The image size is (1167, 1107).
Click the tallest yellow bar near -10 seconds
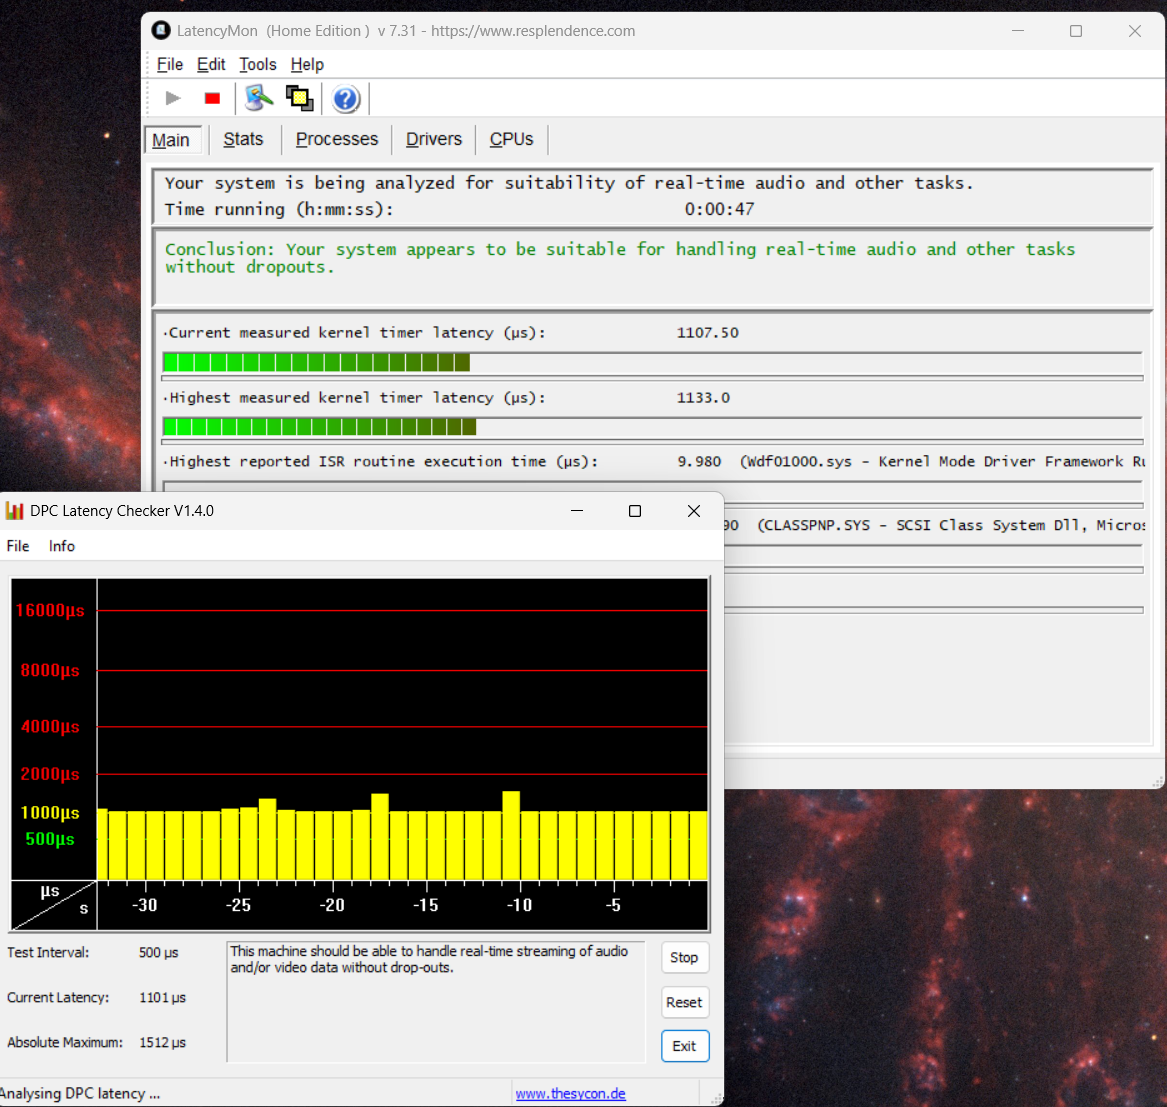coord(511,835)
